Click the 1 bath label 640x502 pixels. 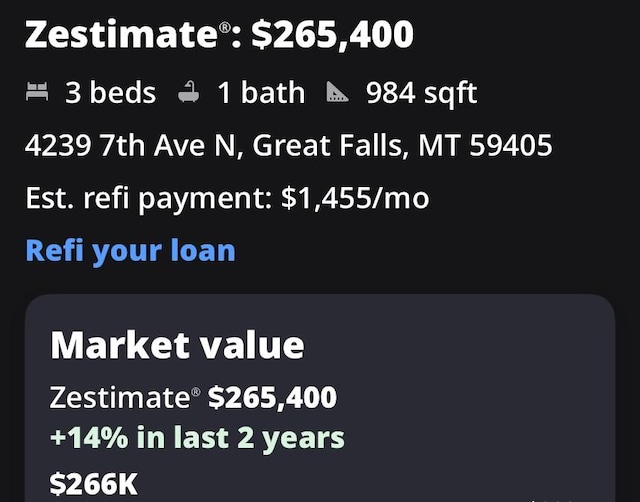(x=261, y=92)
